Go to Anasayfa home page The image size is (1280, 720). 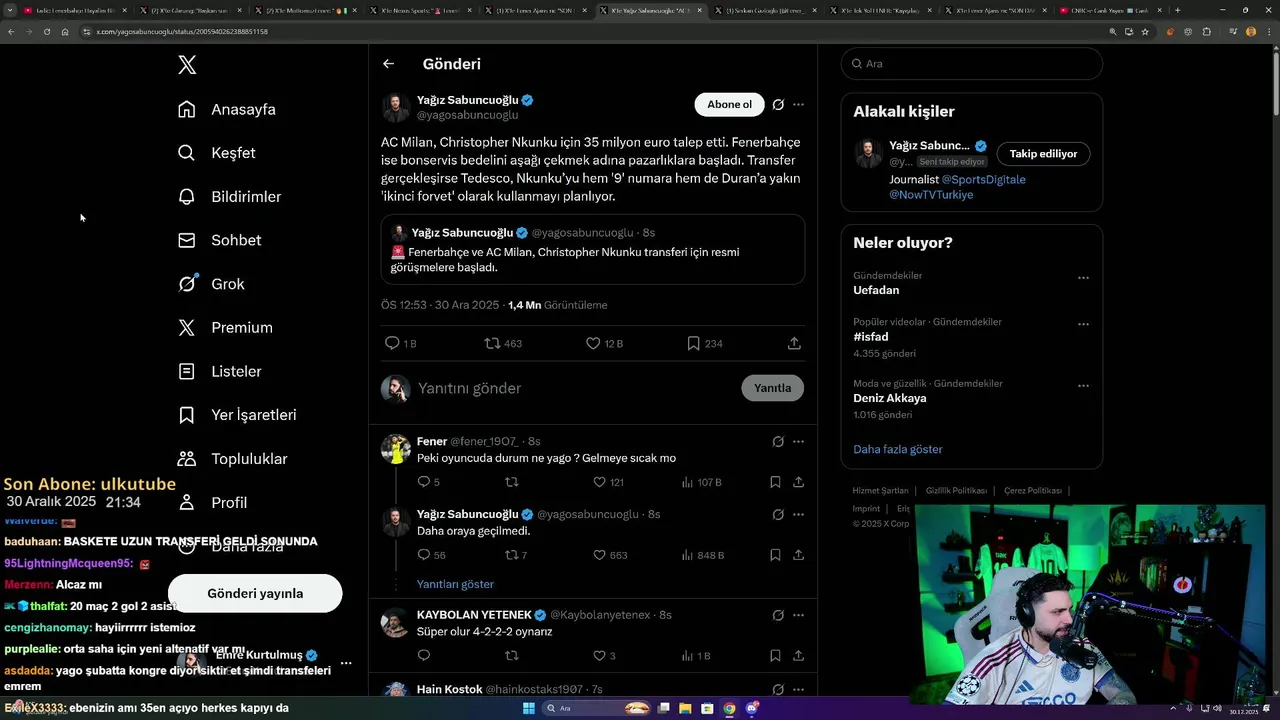[226, 109]
